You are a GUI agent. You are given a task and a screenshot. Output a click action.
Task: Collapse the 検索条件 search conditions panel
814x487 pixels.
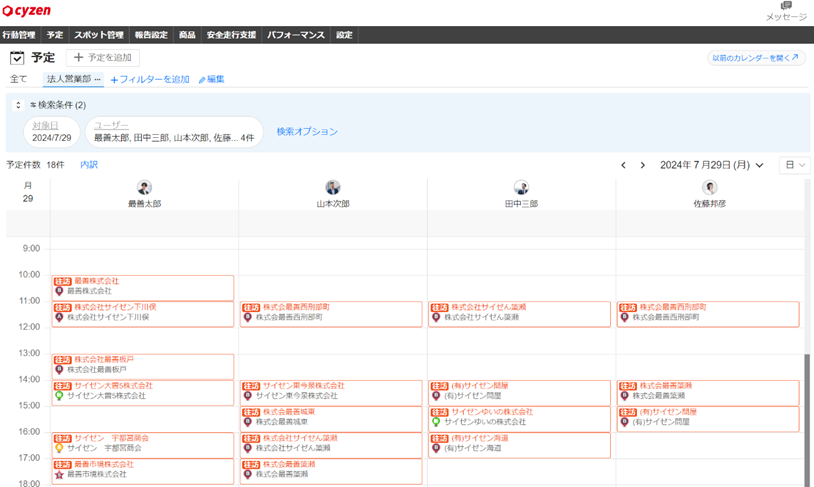(x=18, y=105)
